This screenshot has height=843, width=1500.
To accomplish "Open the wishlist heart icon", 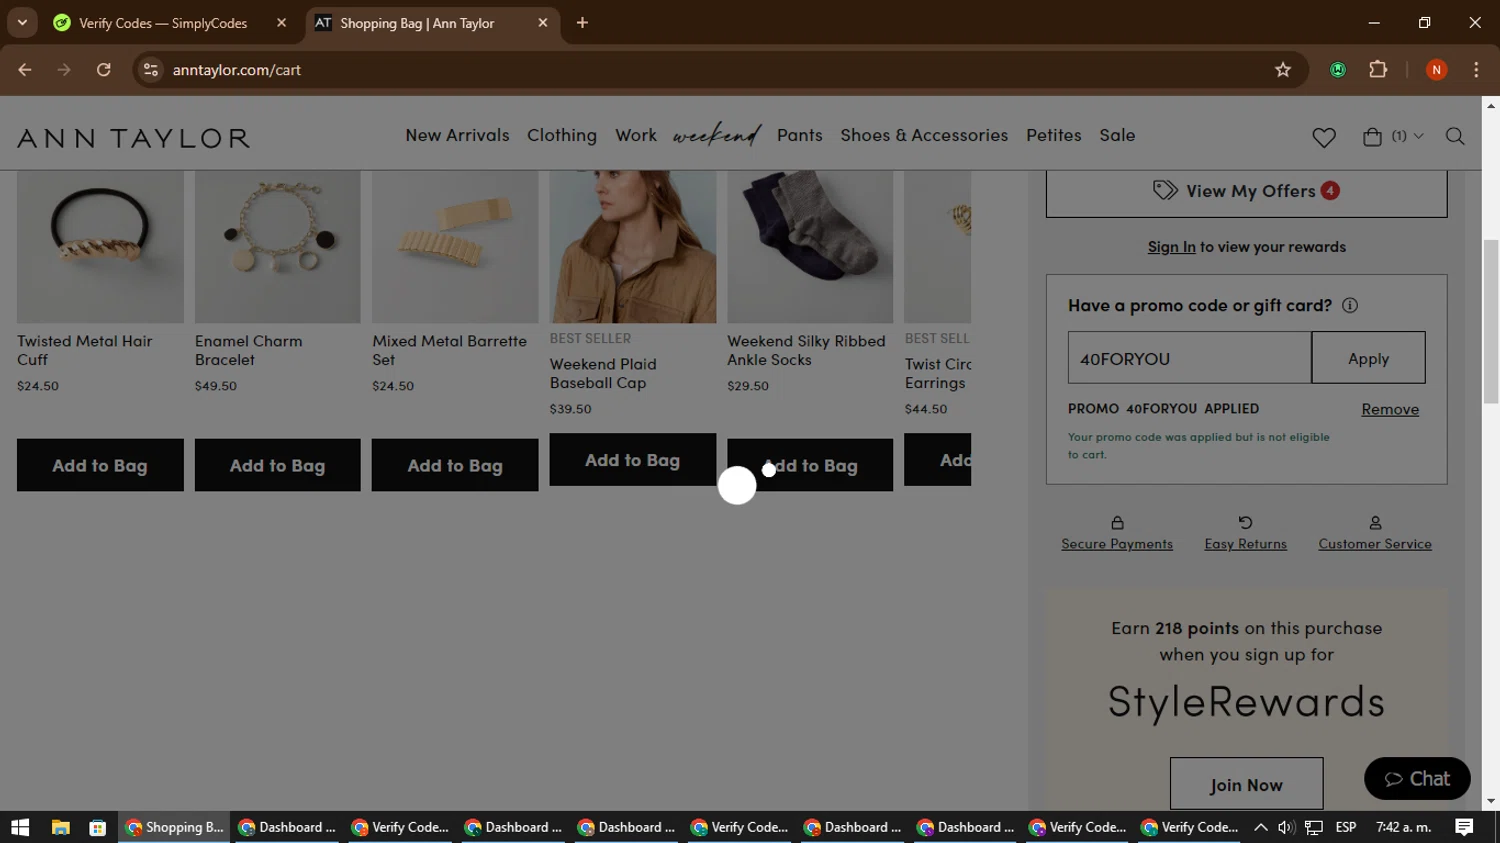I will tap(1324, 137).
